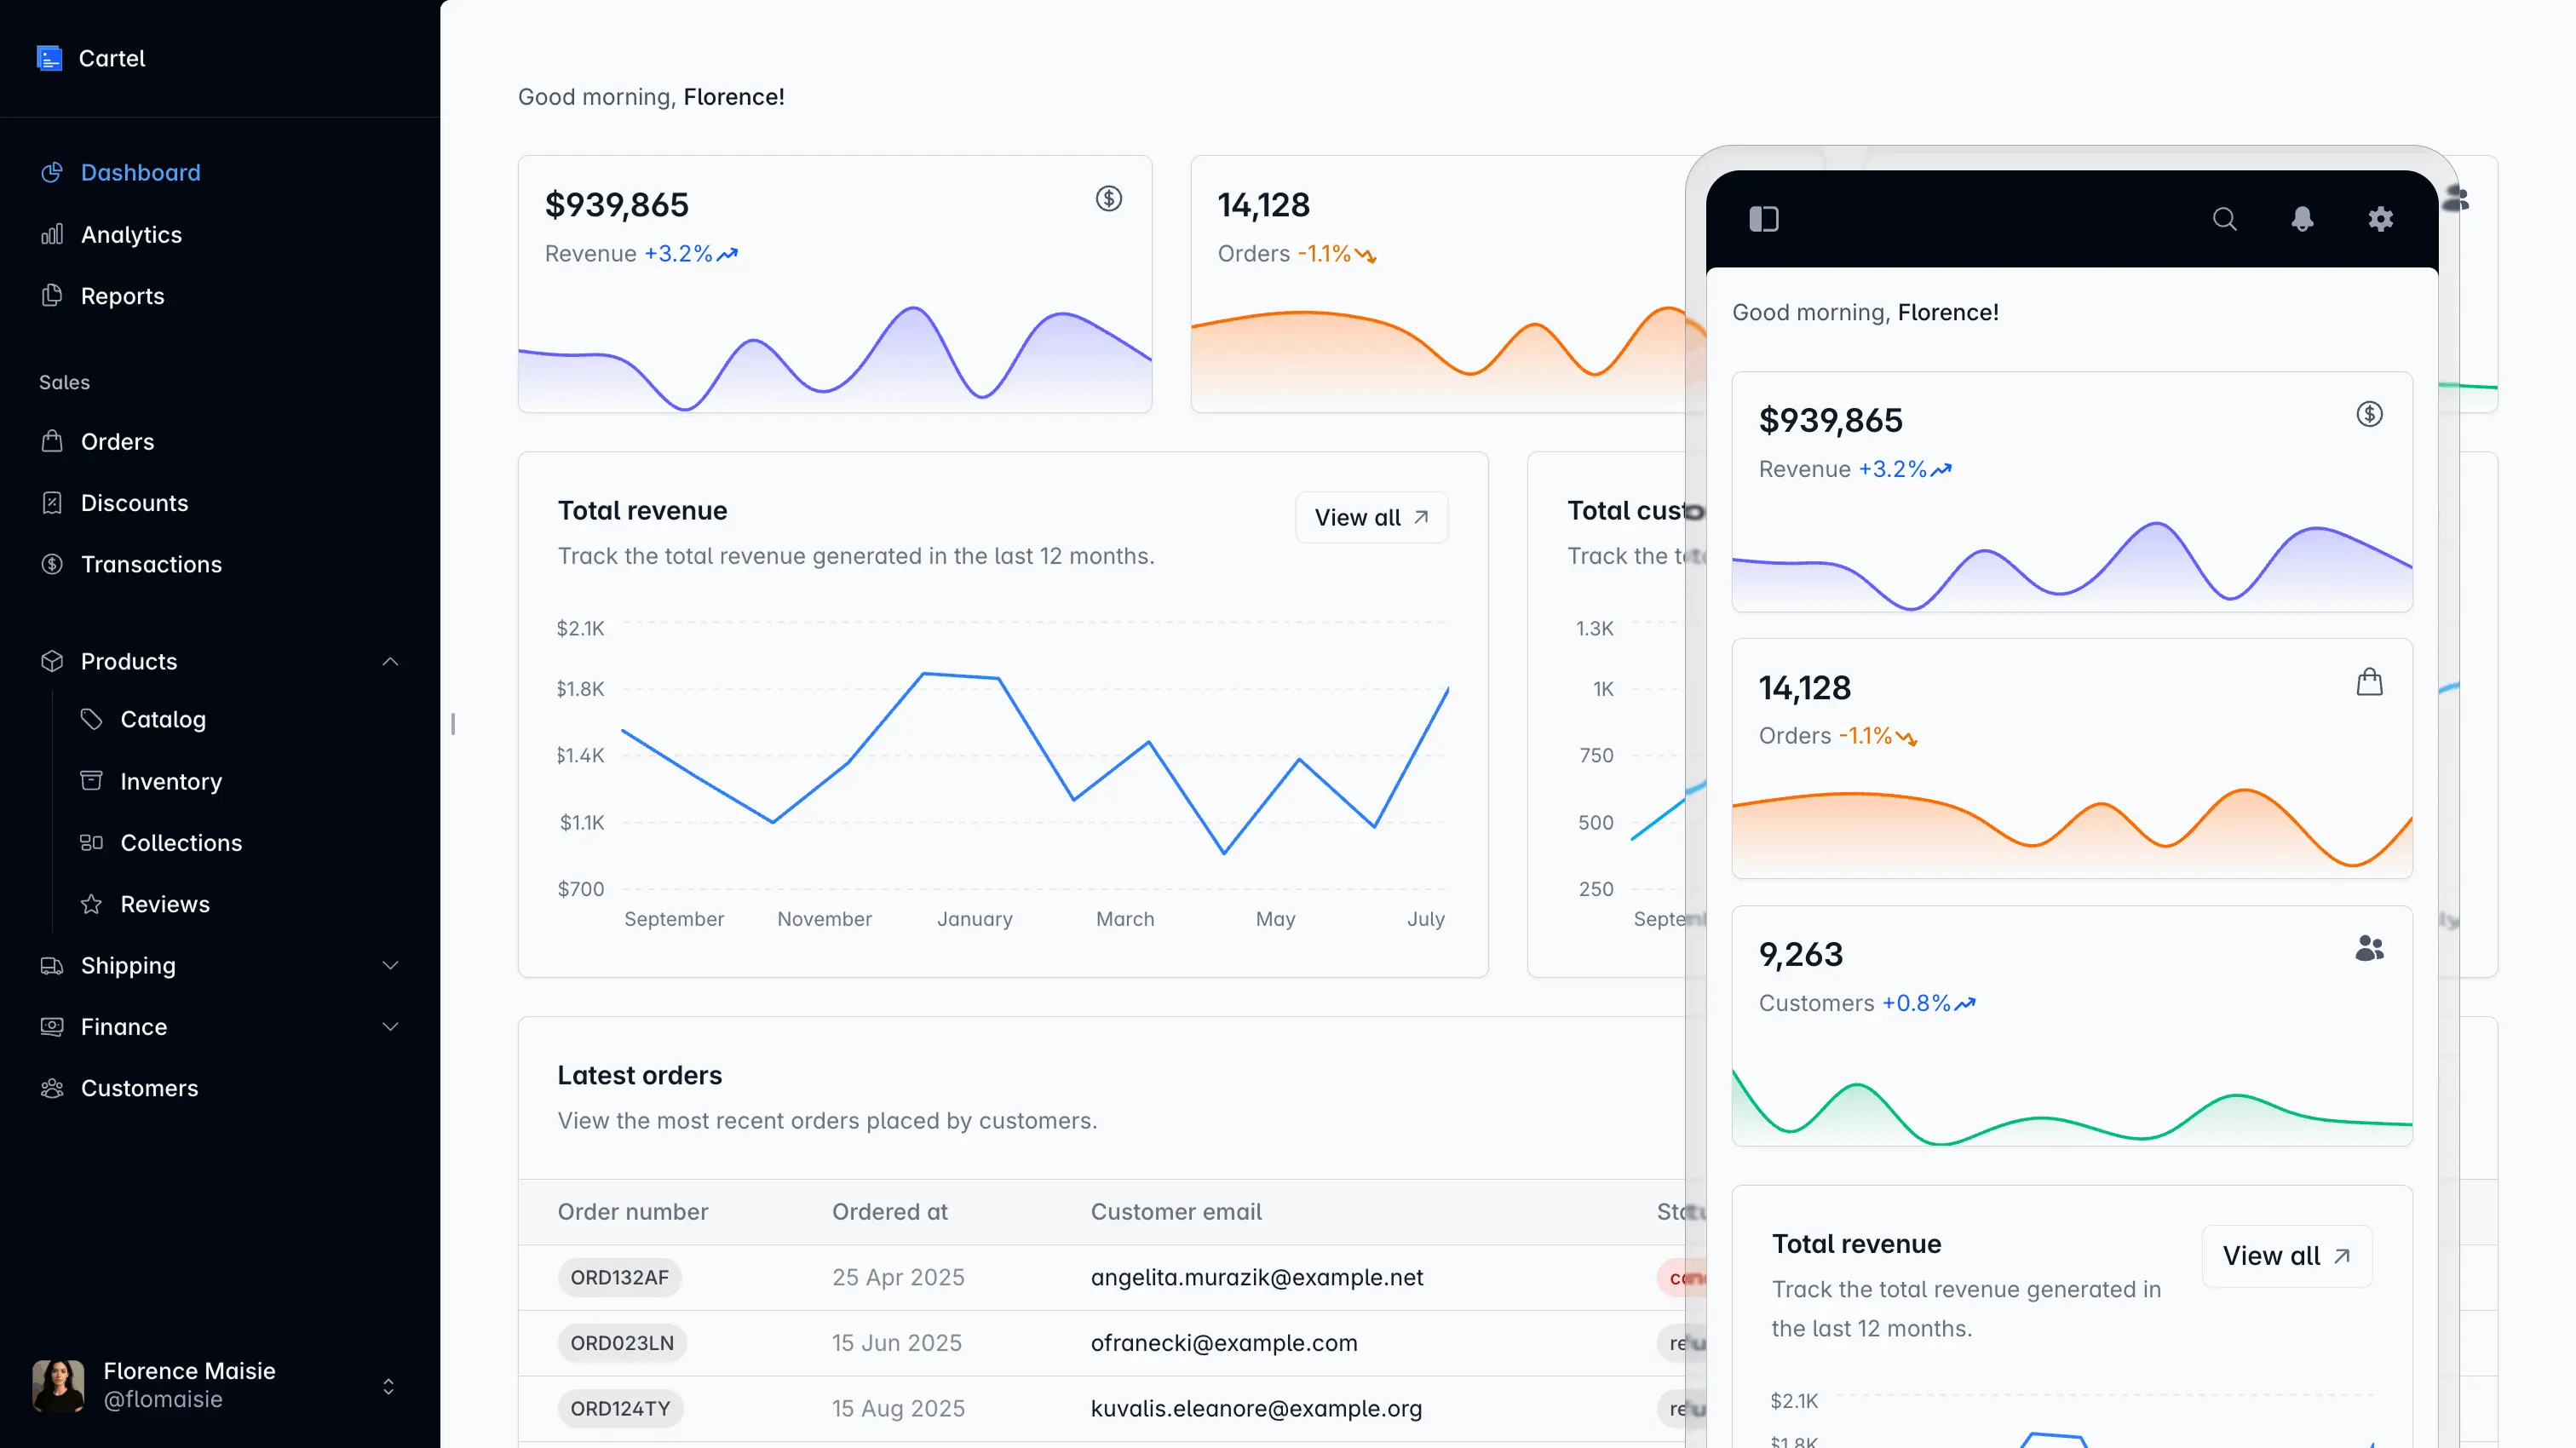The image size is (2576, 1448).
Task: Click email ofranecki@example.com
Action: [1224, 1343]
